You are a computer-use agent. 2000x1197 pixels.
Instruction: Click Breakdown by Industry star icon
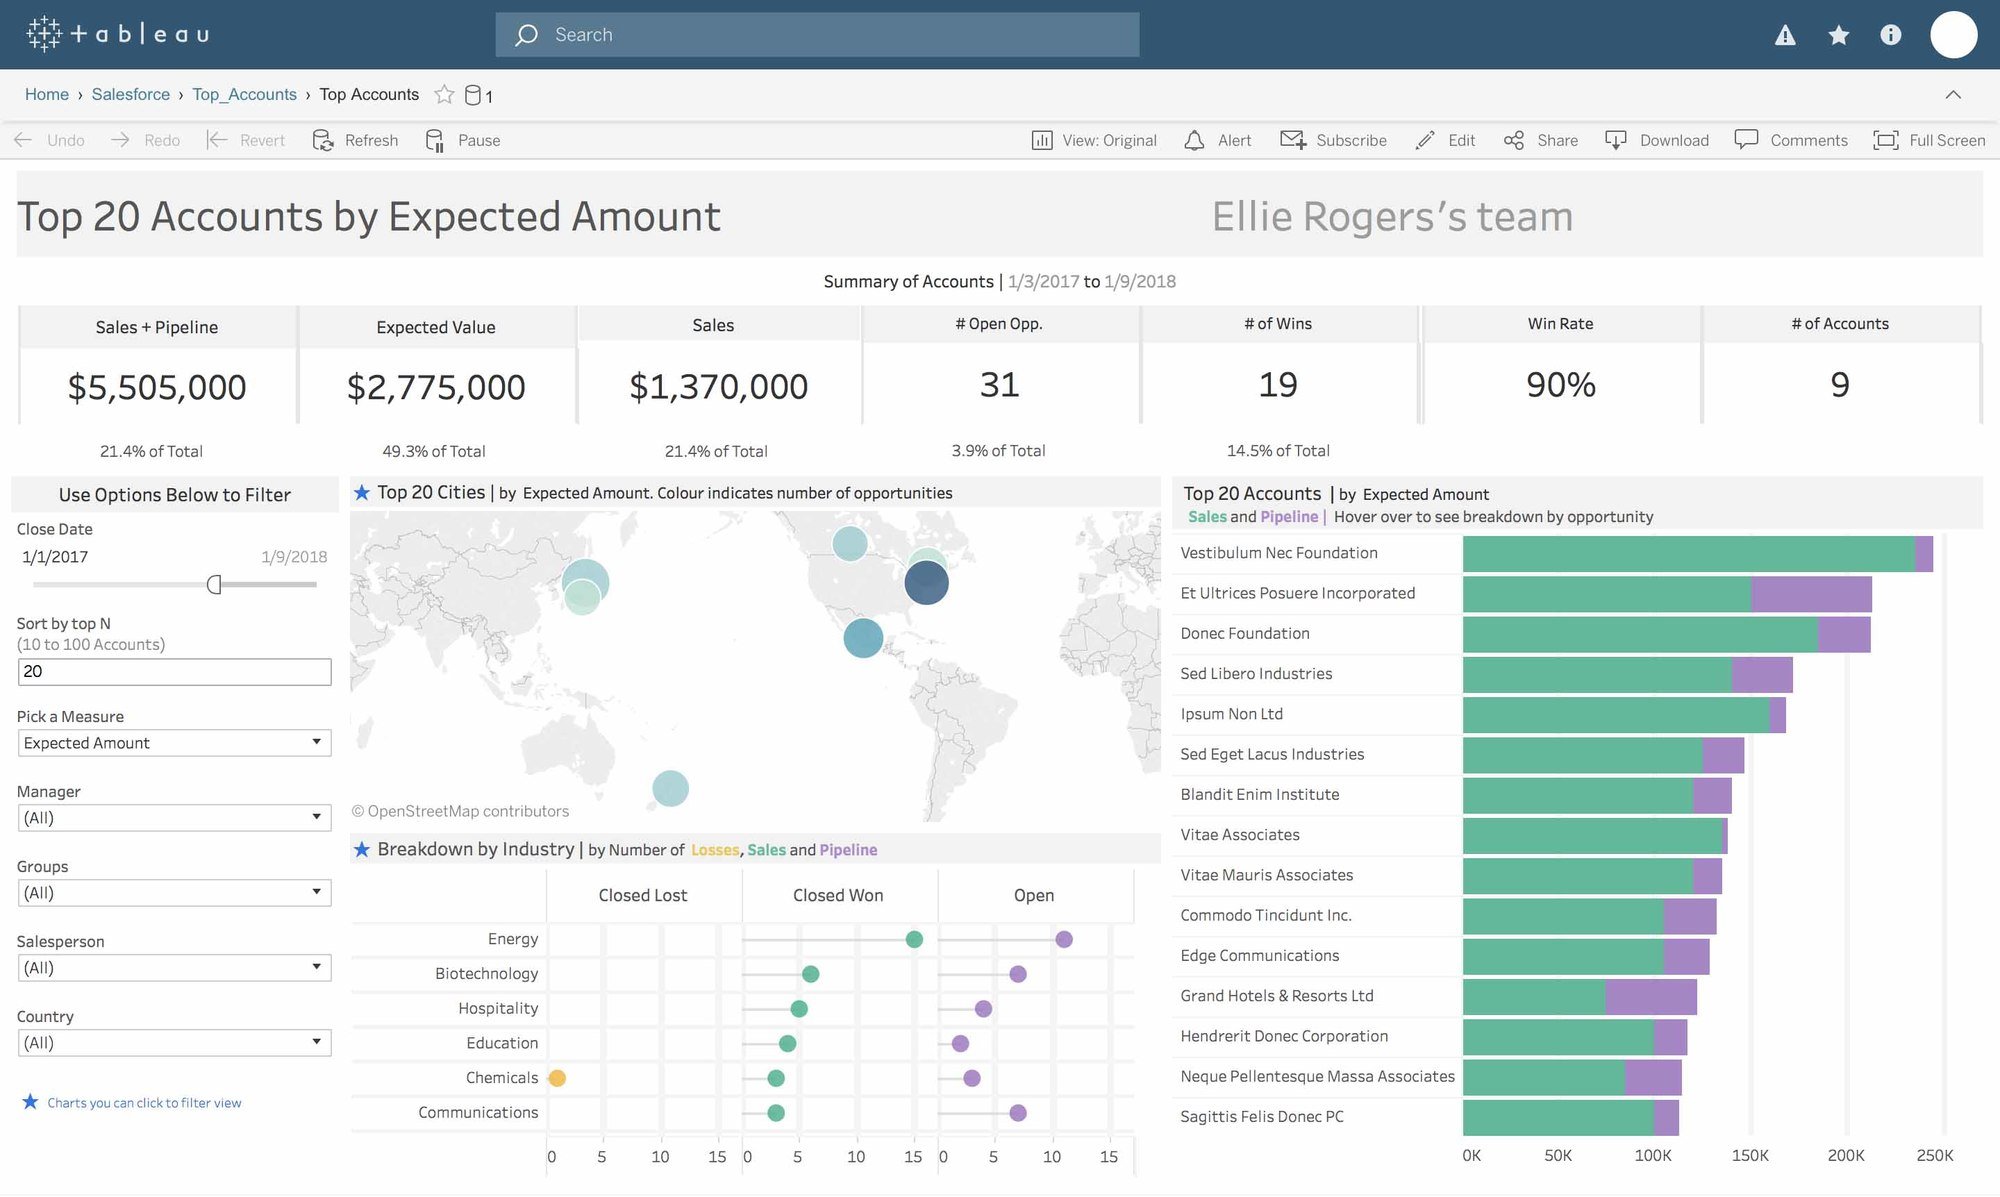coord(362,849)
